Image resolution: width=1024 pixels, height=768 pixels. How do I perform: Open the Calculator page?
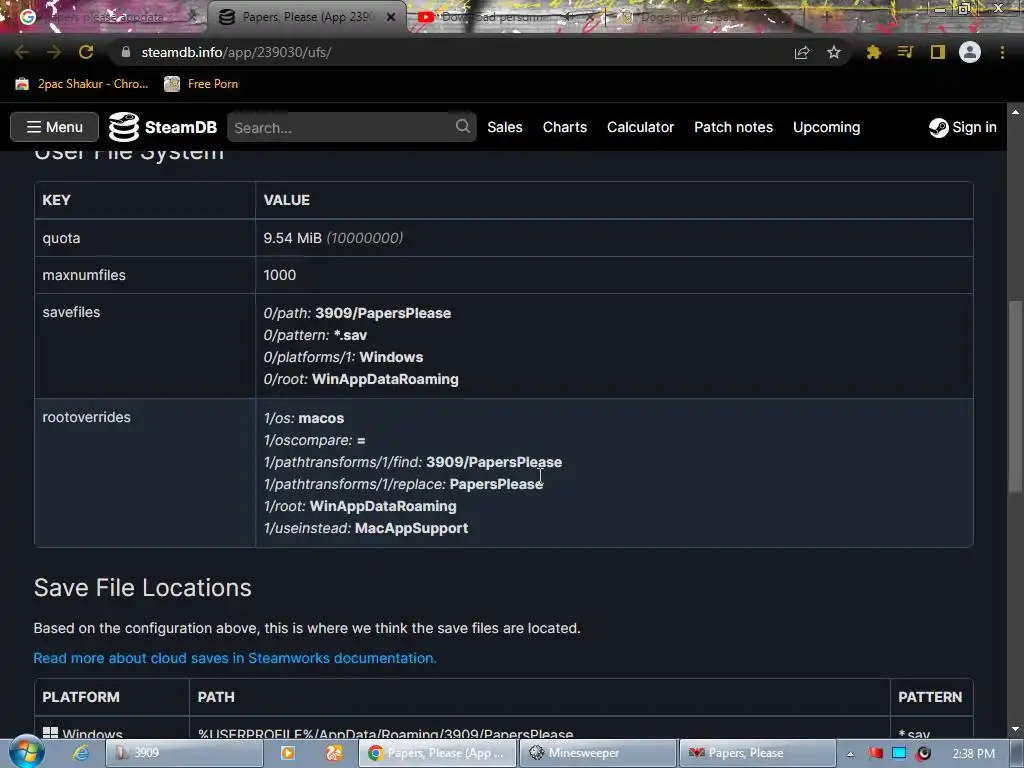641,127
